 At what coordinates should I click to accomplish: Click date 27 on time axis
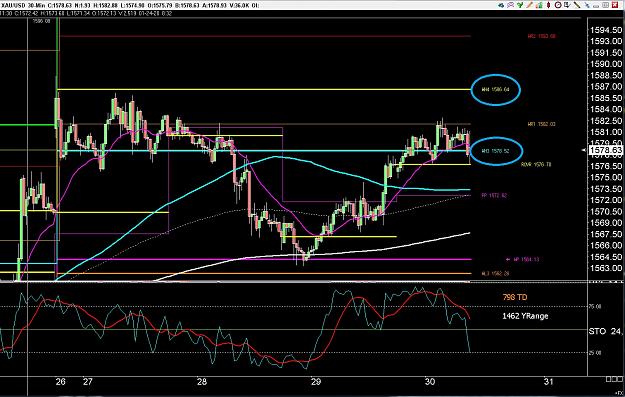tap(88, 381)
